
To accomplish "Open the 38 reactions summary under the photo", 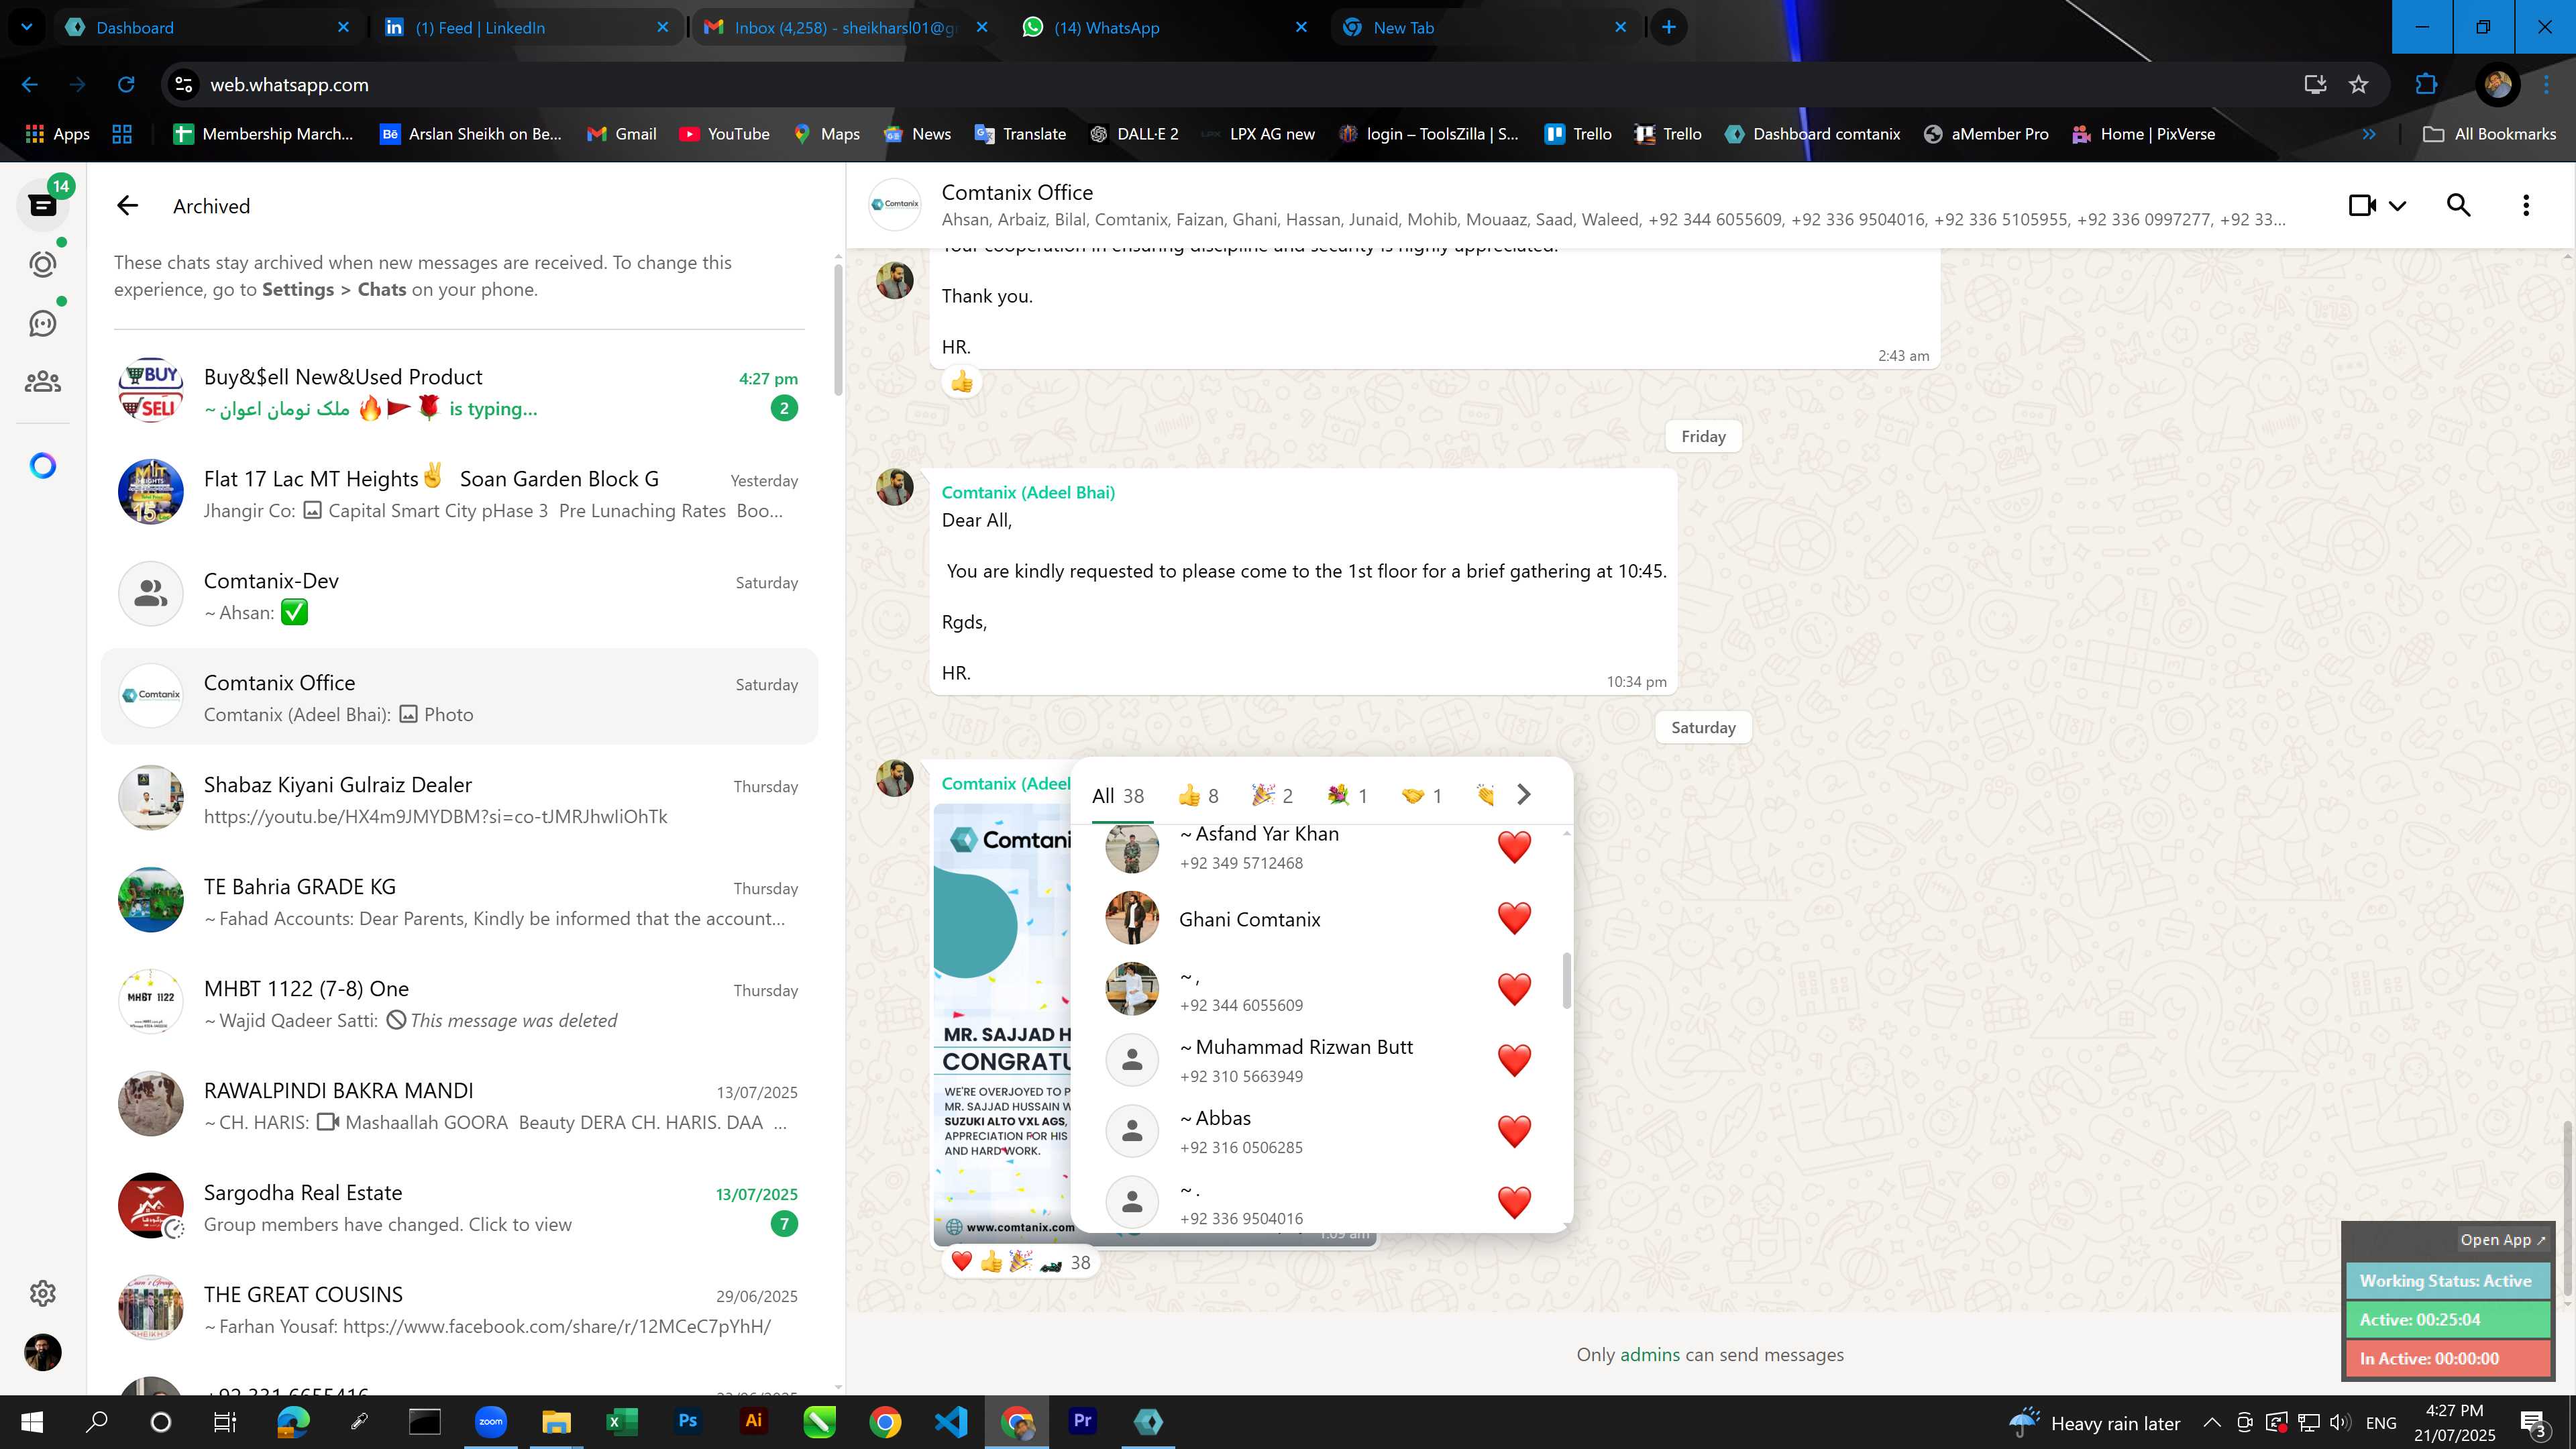I will 1021,1262.
